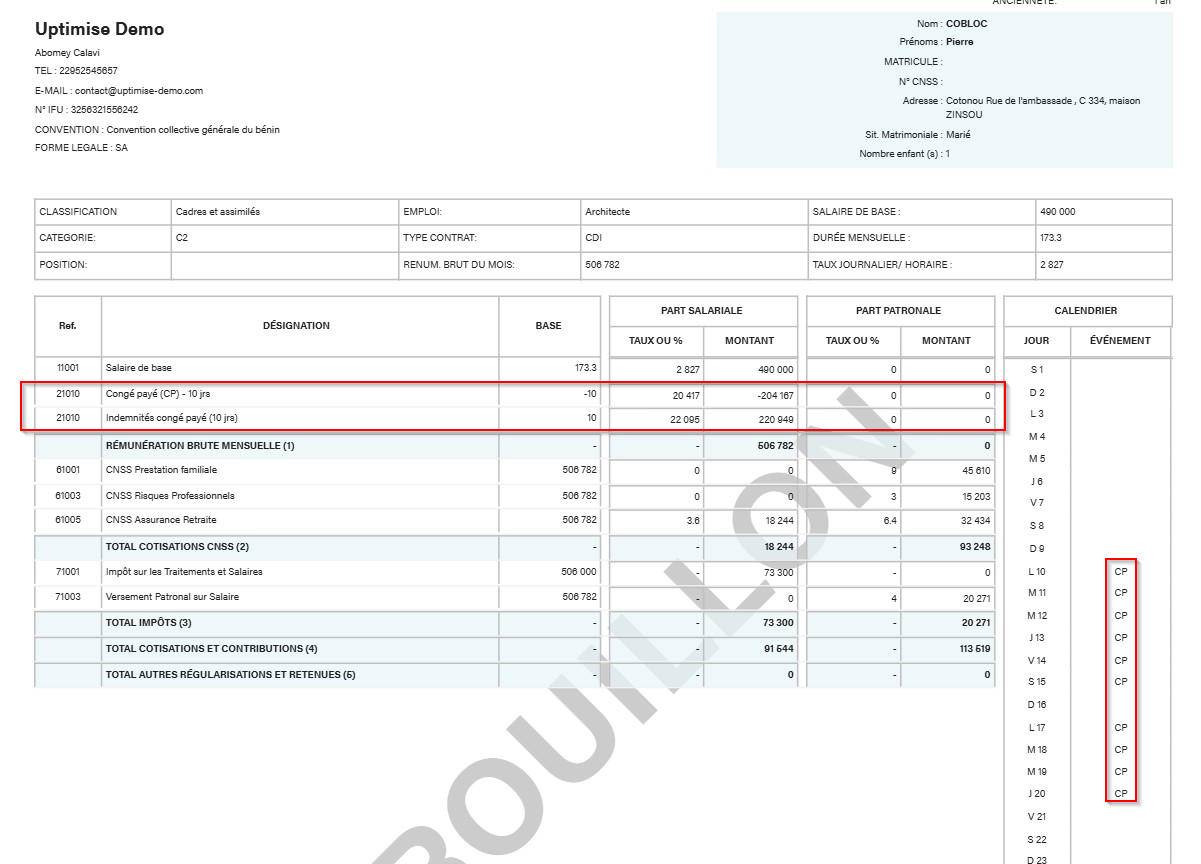This screenshot has height=864, width=1201.
Task: Click the CP event next to J 20
Action: click(1121, 794)
